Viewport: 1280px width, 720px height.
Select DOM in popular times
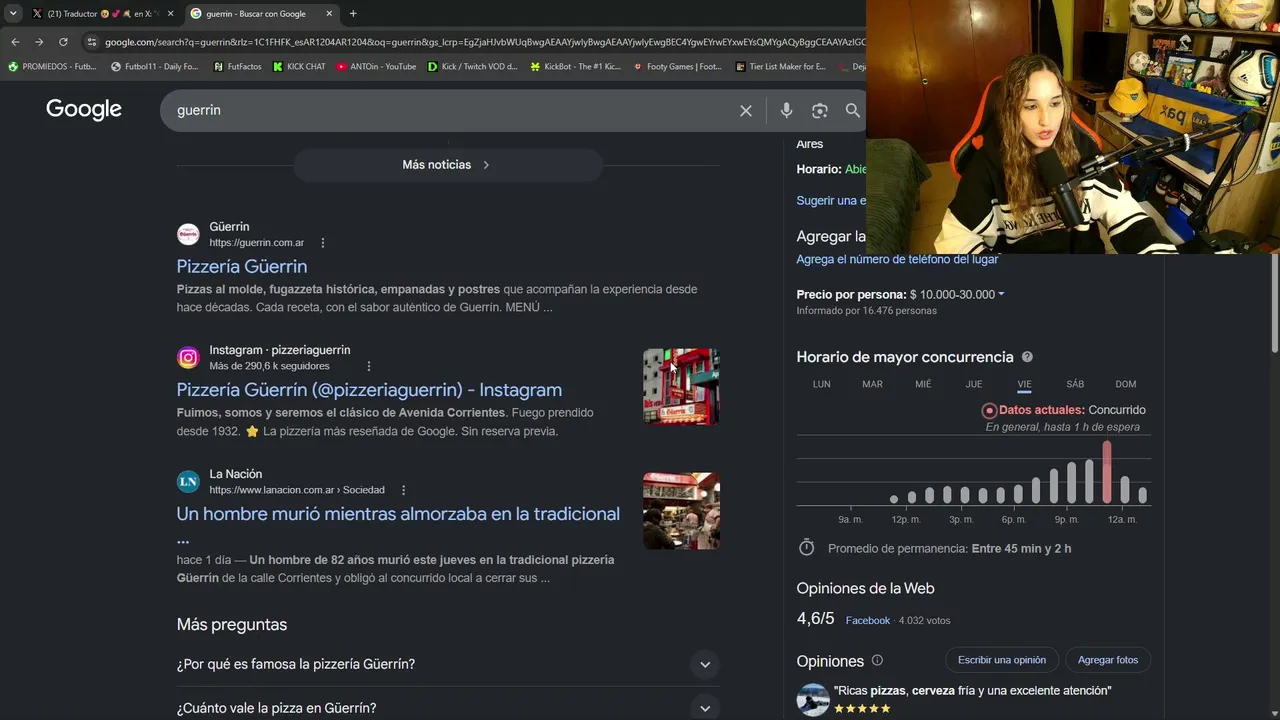(1126, 384)
